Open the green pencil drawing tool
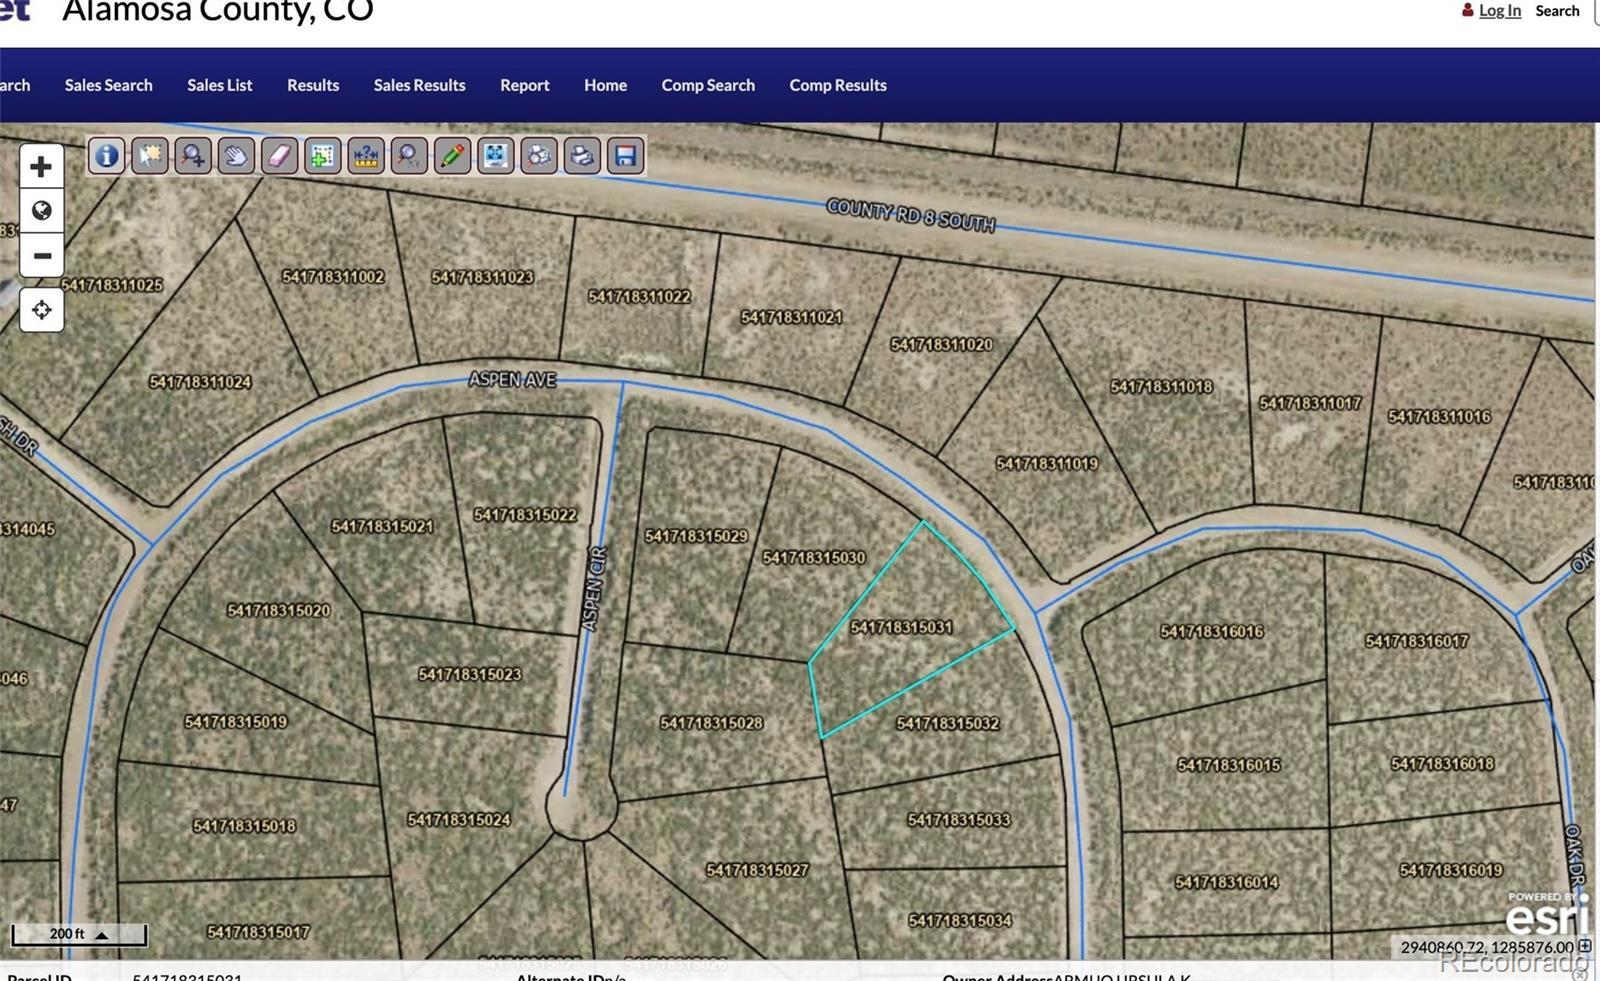This screenshot has height=981, width=1600. (452, 156)
